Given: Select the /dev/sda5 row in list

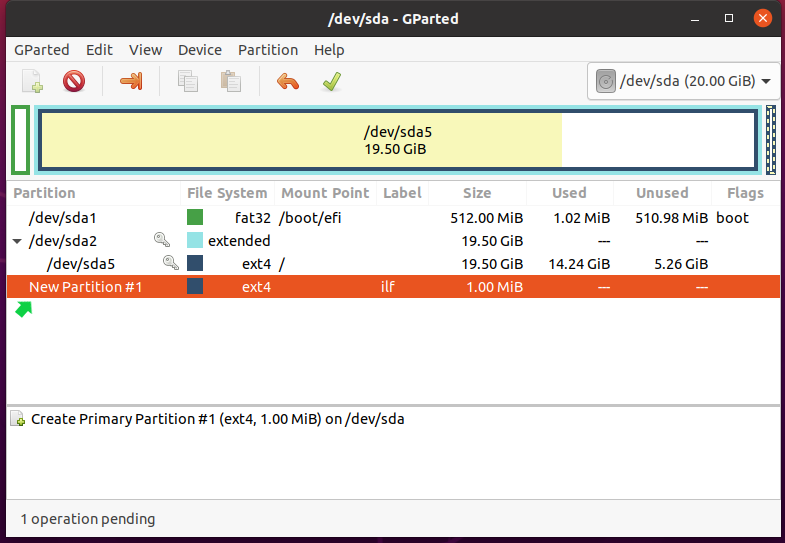Looking at the screenshot, I should pyautogui.click(x=393, y=264).
